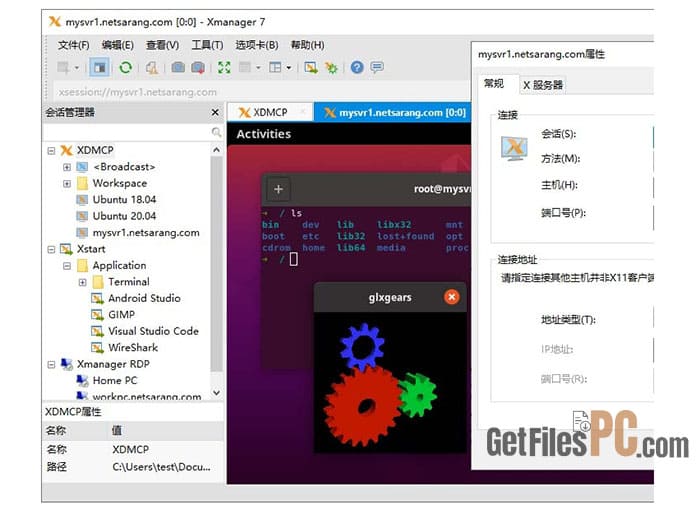Open the 帮助(H) menu

(x=308, y=45)
